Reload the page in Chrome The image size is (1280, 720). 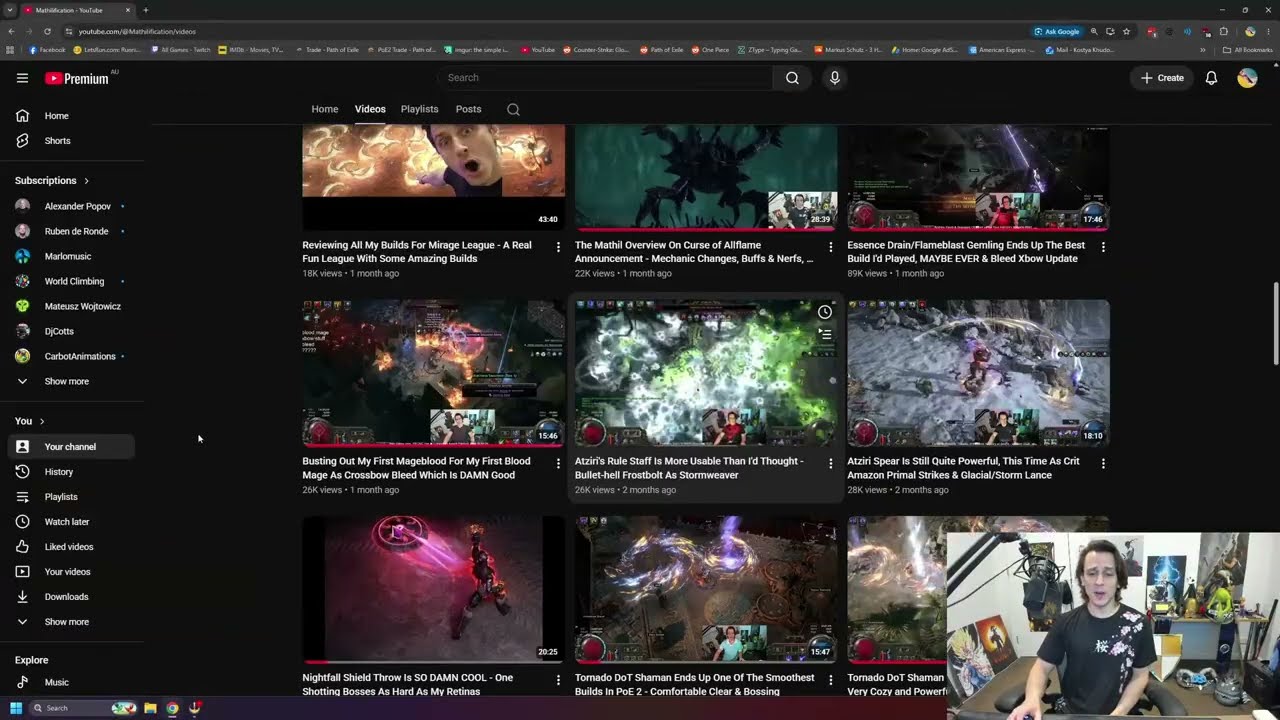pos(47,31)
